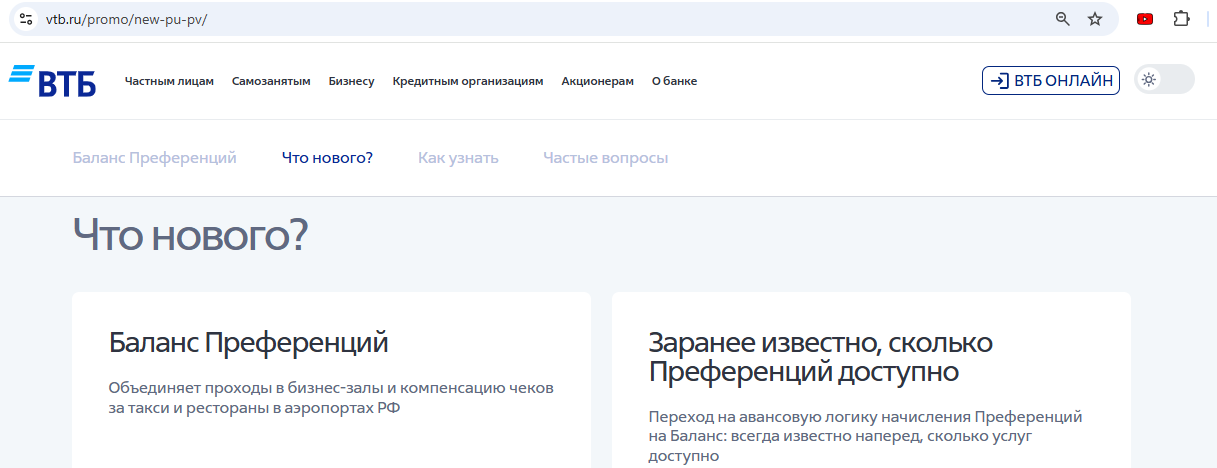Switch to the Баланс Преференций tab
This screenshot has height=468, width=1217.
(154, 158)
